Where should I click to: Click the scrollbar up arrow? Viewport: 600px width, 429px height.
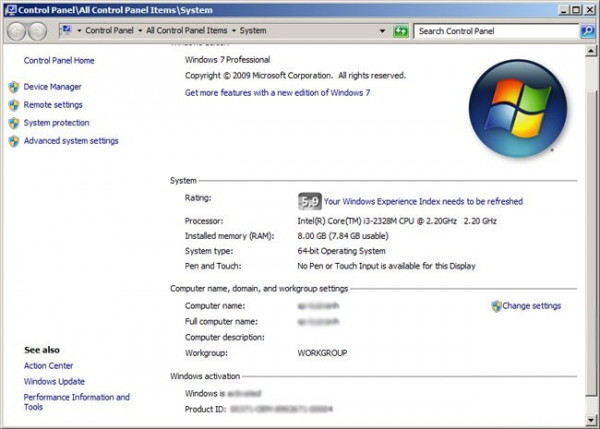(x=591, y=51)
